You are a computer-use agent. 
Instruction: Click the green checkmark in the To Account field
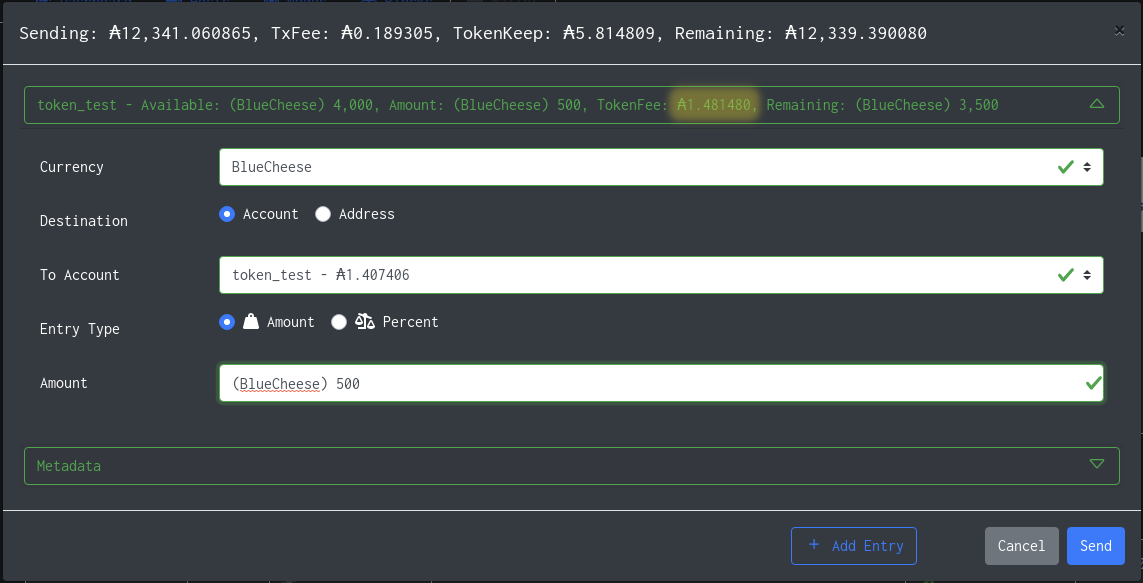click(x=1066, y=275)
